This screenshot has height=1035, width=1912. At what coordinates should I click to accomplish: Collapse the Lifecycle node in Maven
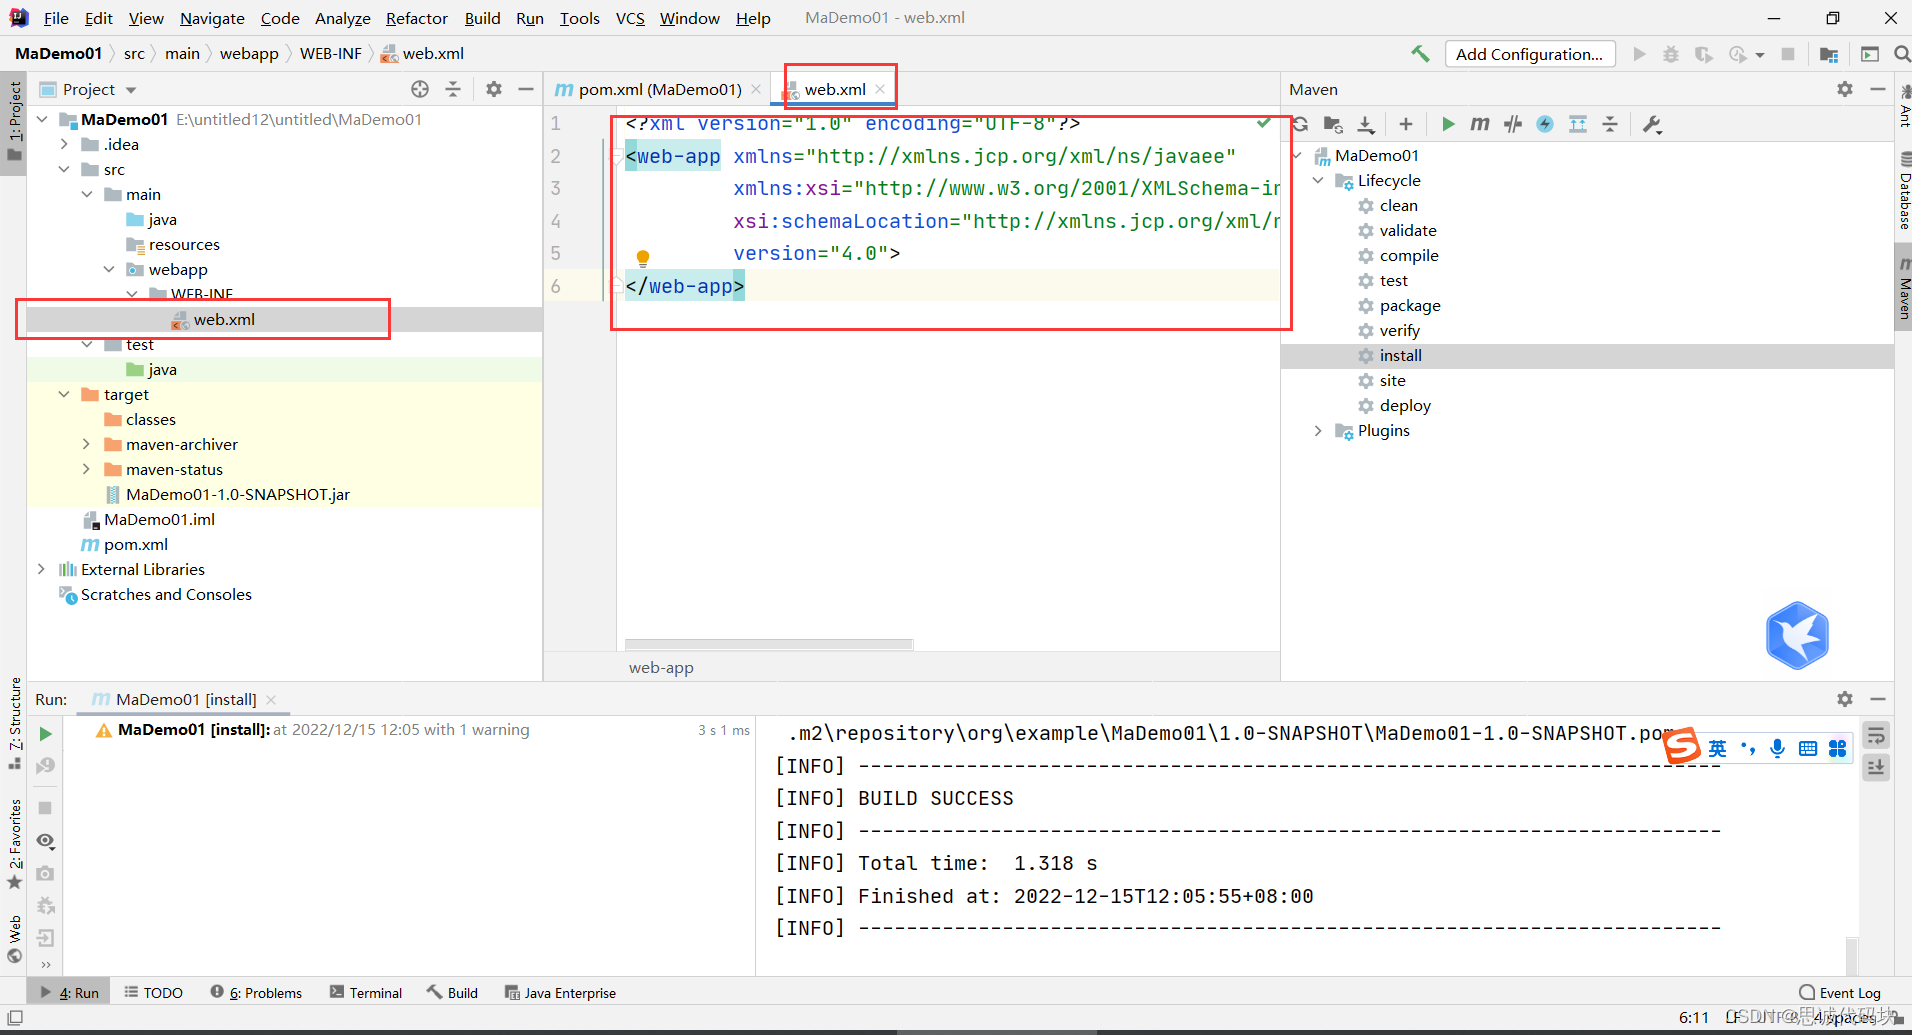click(x=1318, y=180)
